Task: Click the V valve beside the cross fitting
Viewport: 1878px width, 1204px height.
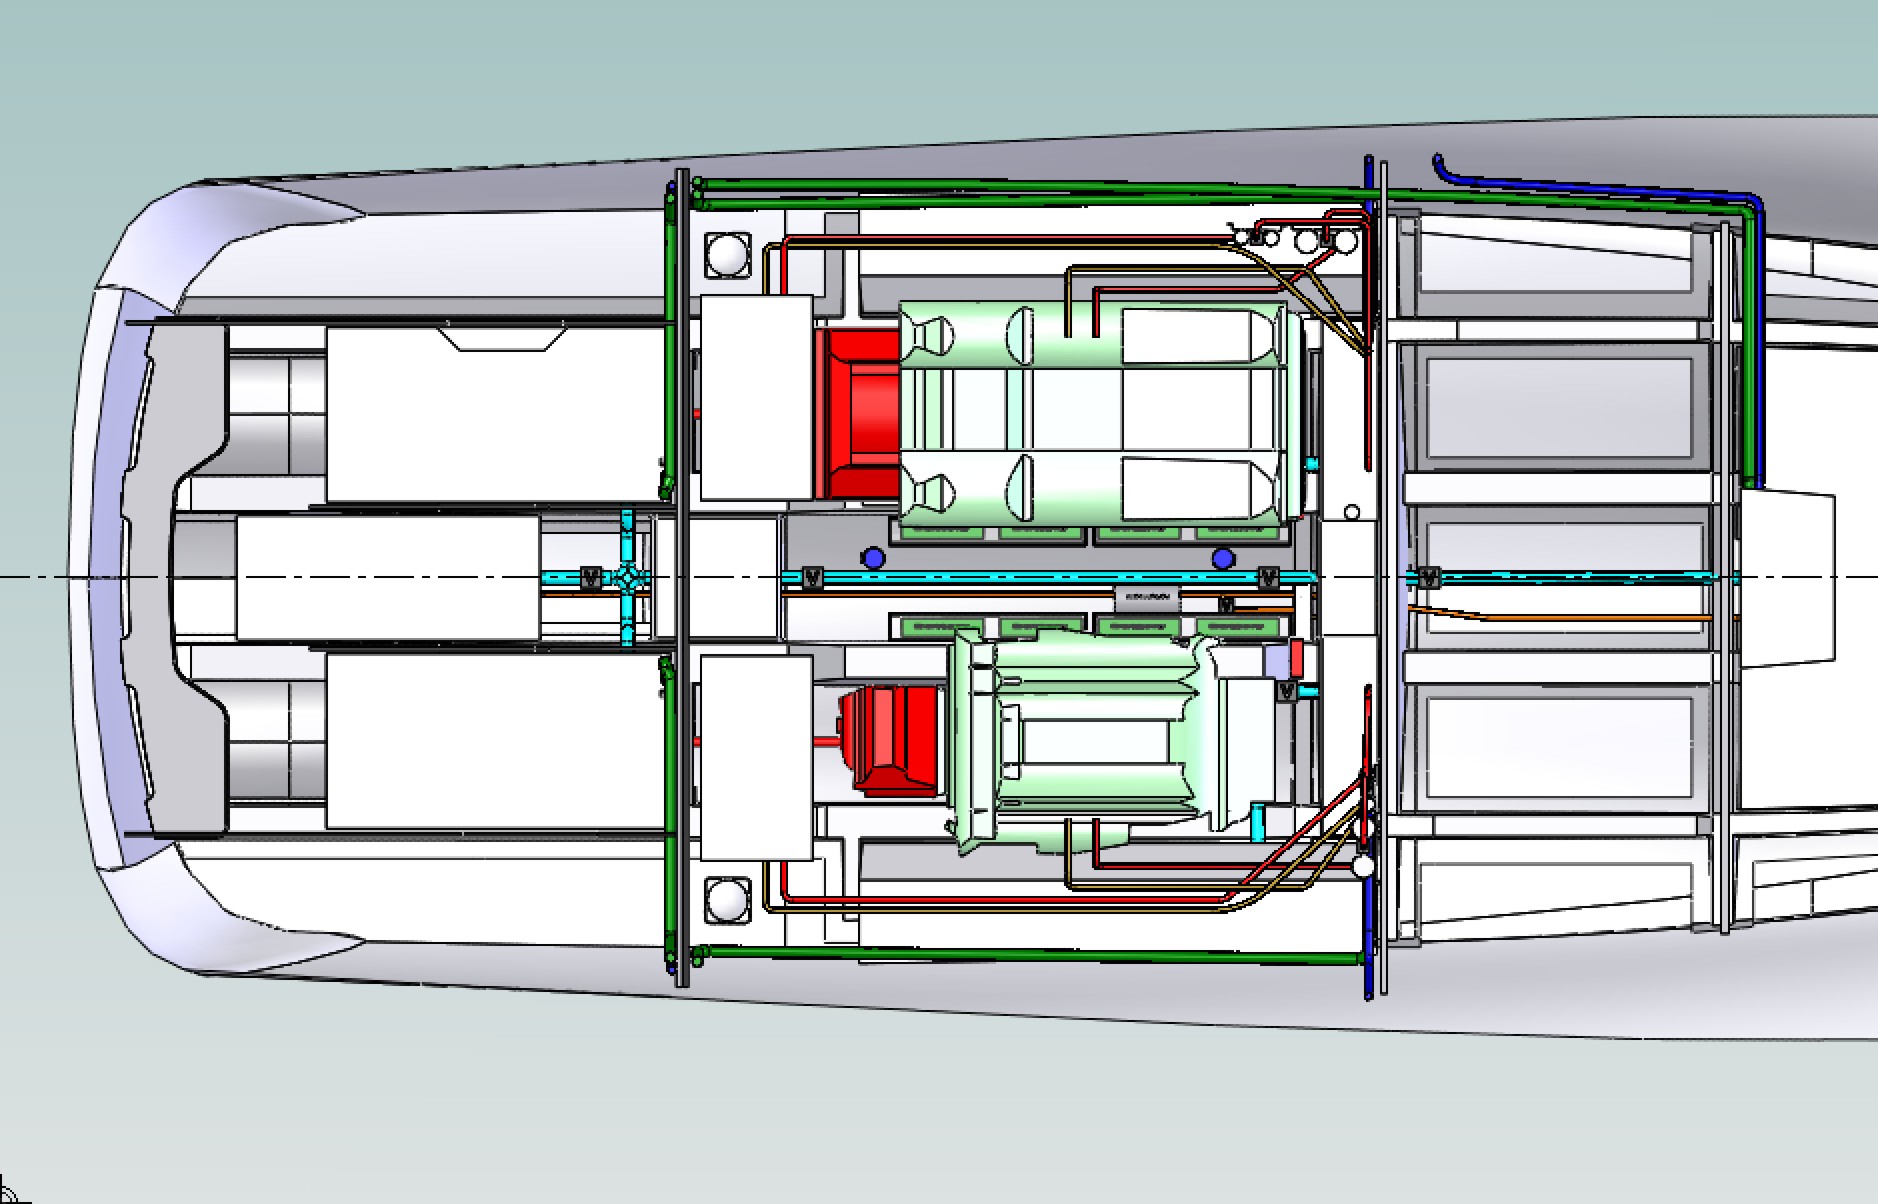Action: point(590,577)
